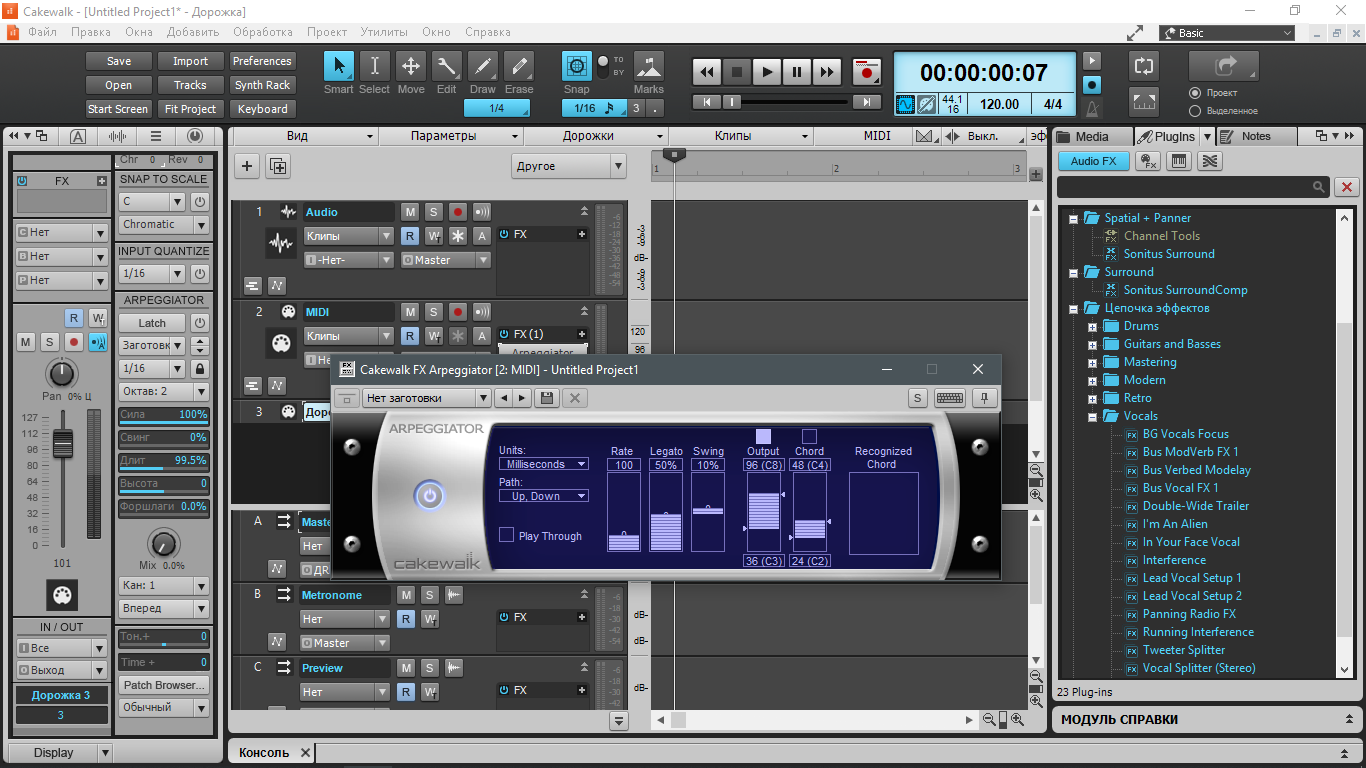Image resolution: width=1366 pixels, height=768 pixels.
Task: Select the Smart tool arrow
Action: point(339,66)
